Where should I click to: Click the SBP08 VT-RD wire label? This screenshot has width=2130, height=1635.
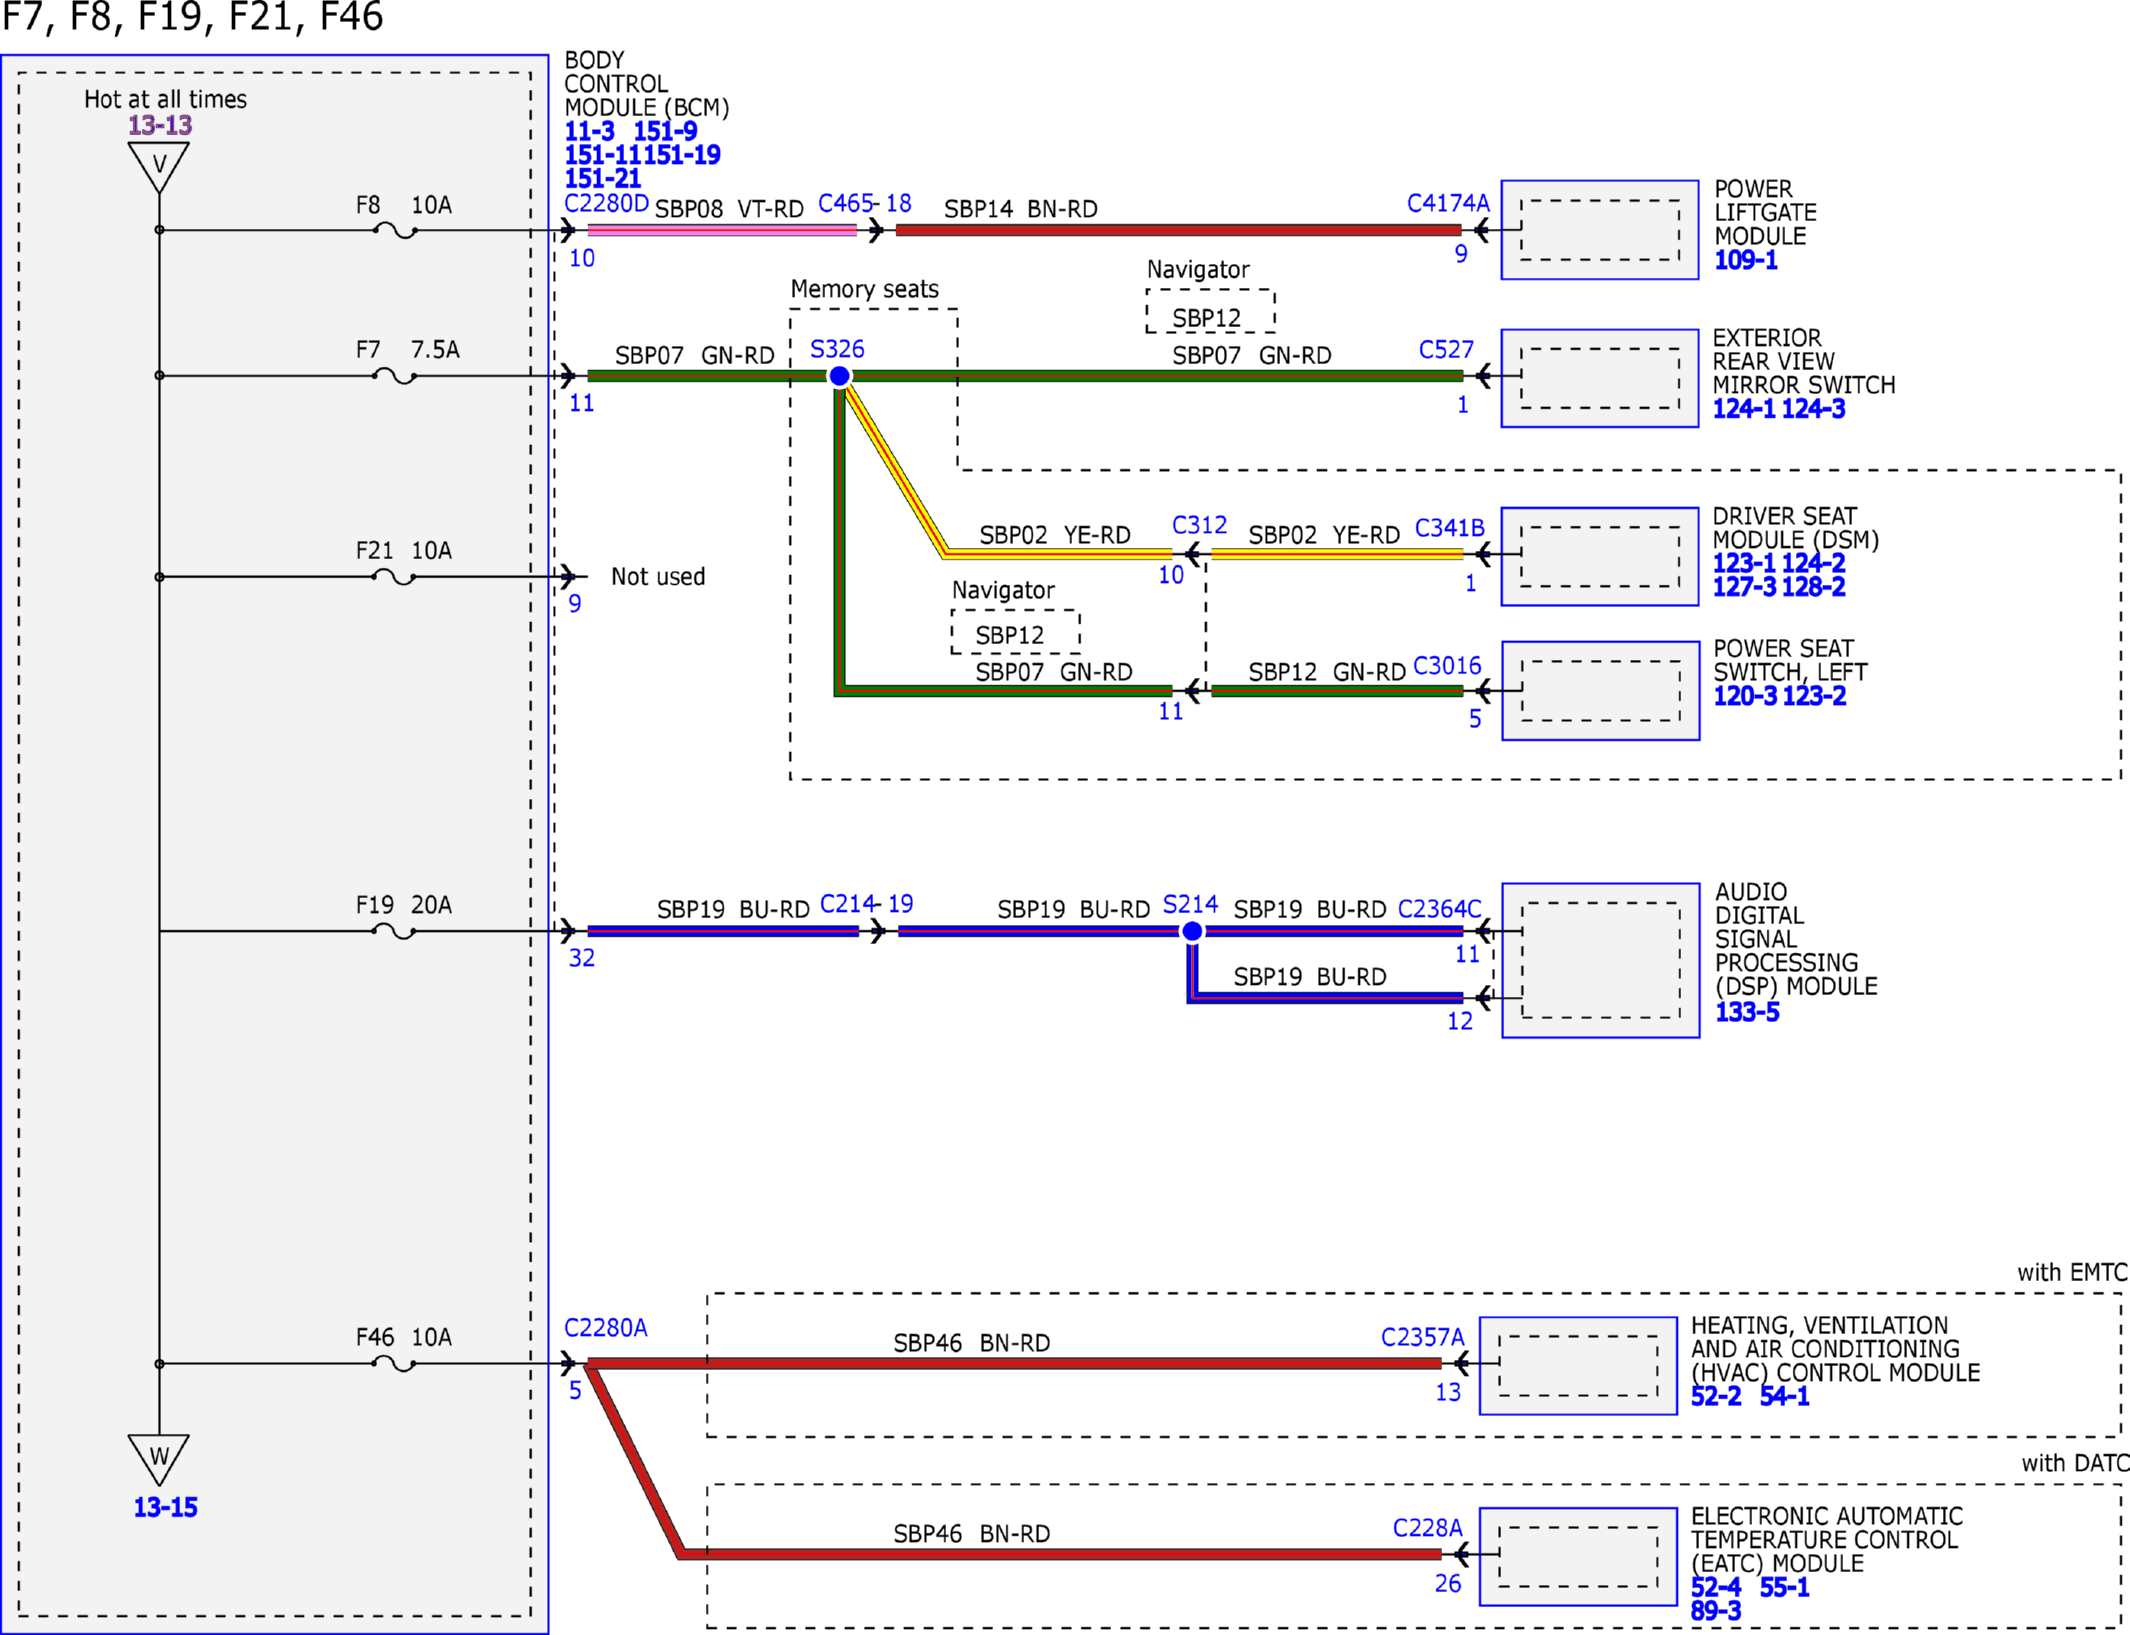pos(729,209)
